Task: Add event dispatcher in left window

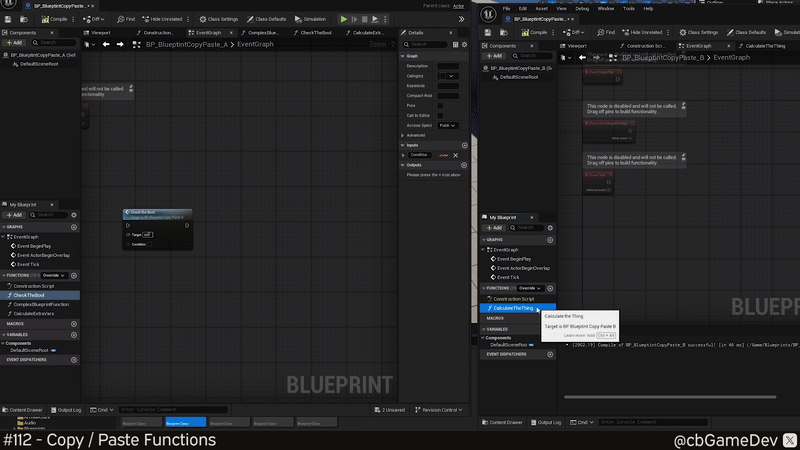Action: (x=74, y=360)
